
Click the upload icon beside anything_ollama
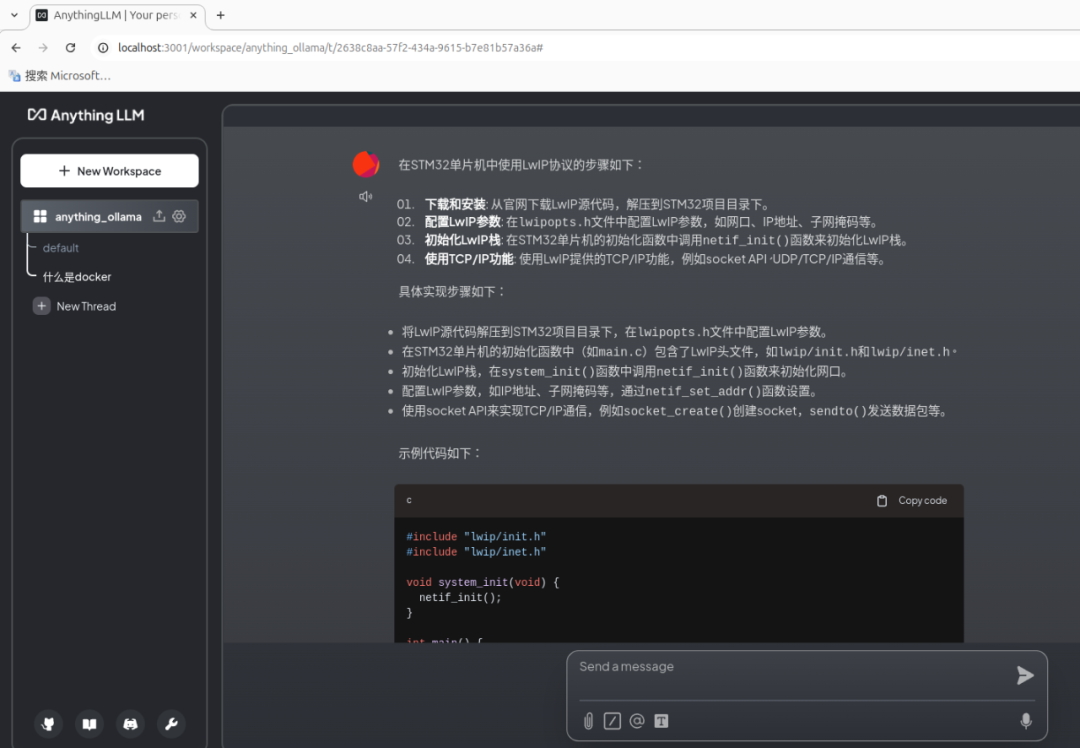click(x=159, y=216)
